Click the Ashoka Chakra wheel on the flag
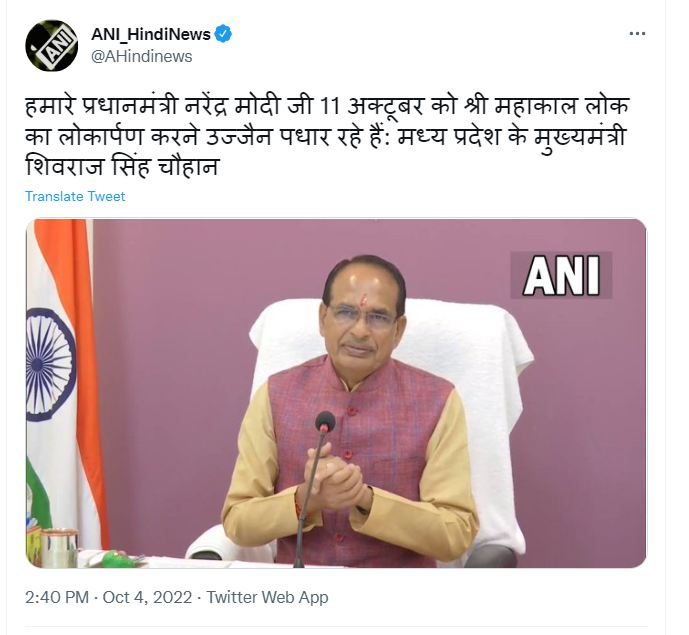The image size is (689, 635). 51,365
